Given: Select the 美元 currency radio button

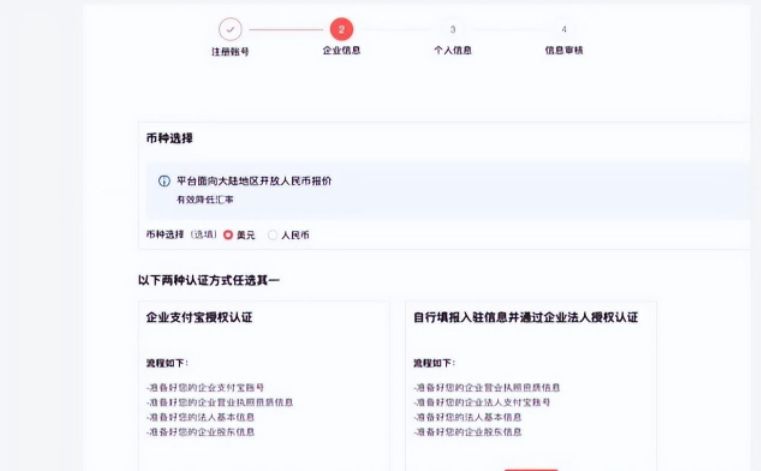Looking at the screenshot, I should (x=228, y=235).
